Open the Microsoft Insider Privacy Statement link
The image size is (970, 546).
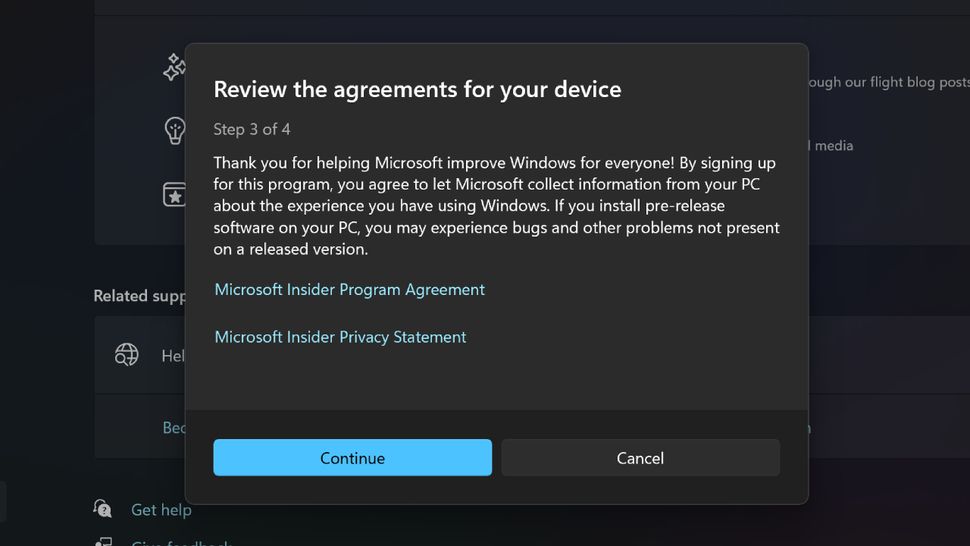340,337
